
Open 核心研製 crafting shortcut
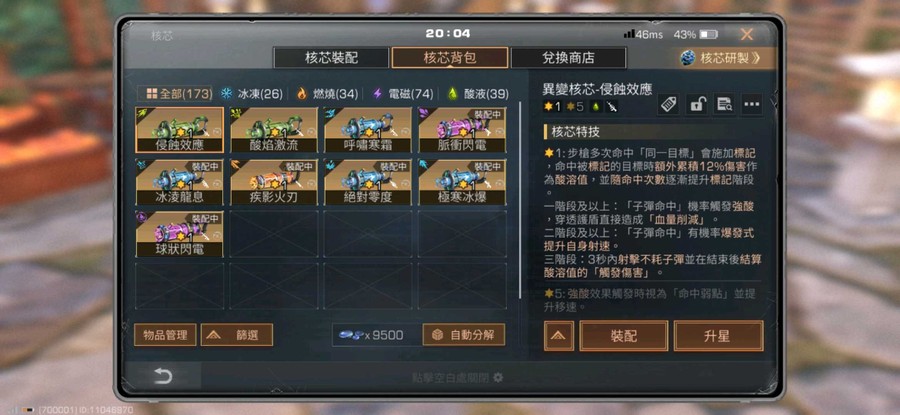pos(721,58)
